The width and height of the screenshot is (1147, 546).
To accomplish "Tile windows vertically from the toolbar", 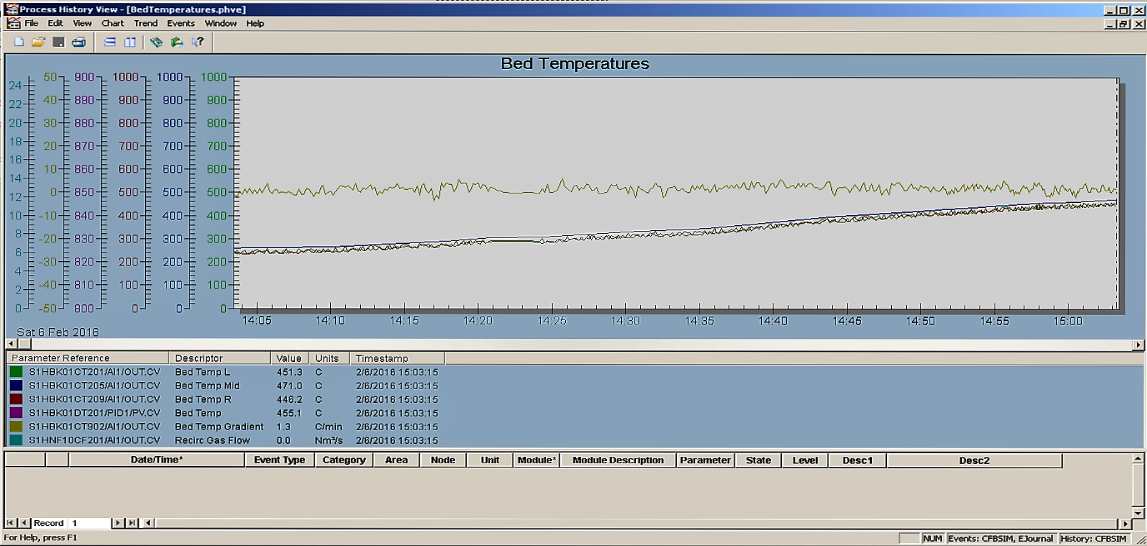I will coord(129,42).
